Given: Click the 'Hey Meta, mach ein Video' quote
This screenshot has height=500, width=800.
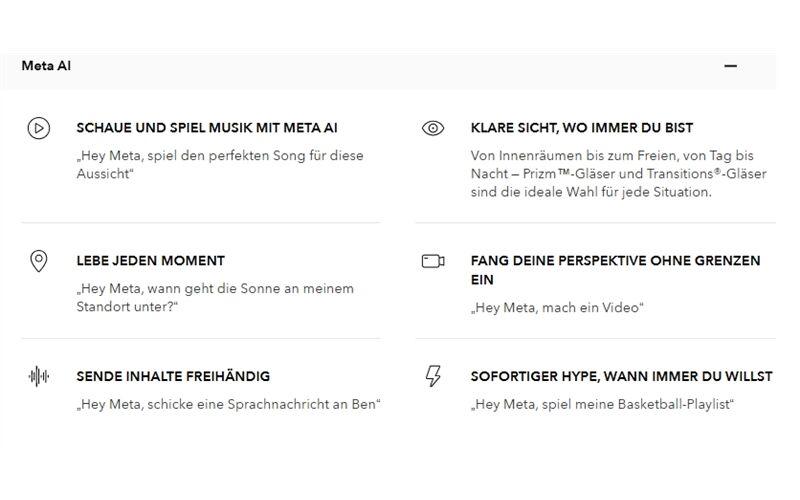Looking at the screenshot, I should pyautogui.click(x=557, y=308).
